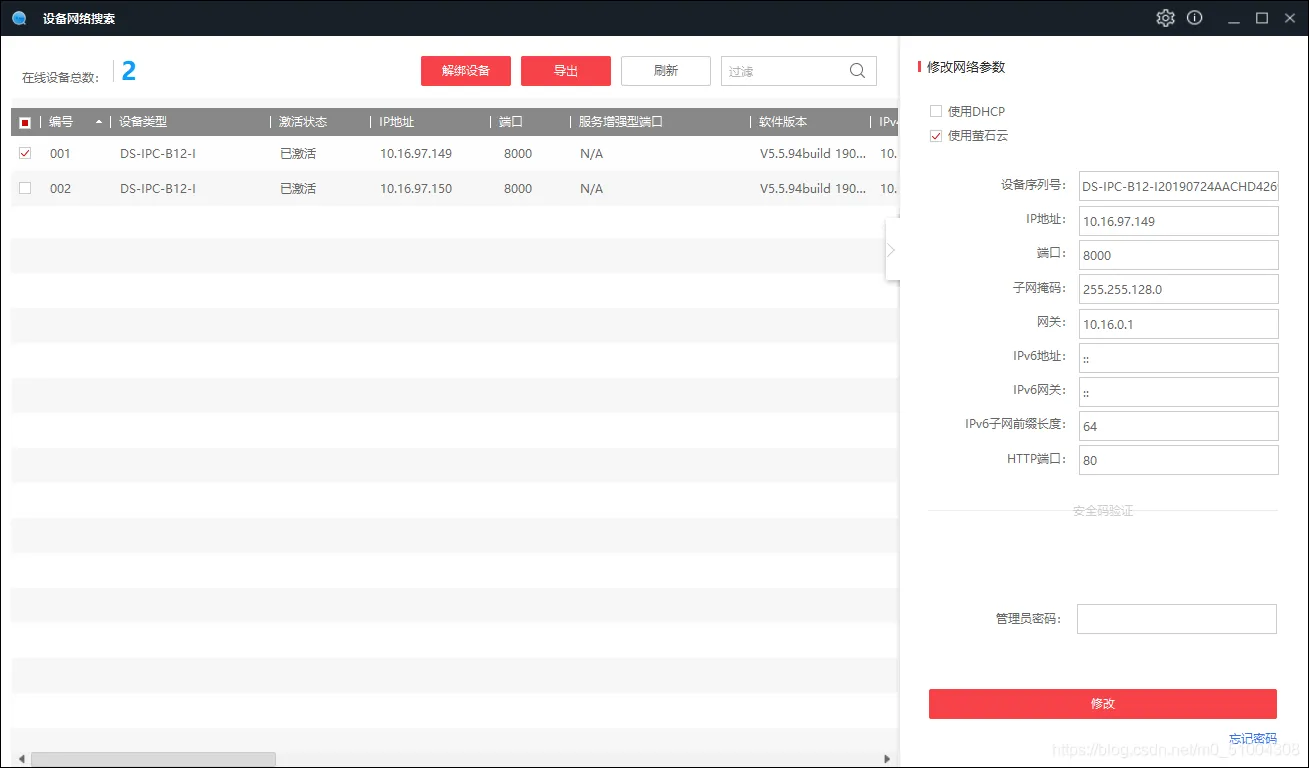
Task: Enable 使用DHCP checkbox
Action: 936,111
